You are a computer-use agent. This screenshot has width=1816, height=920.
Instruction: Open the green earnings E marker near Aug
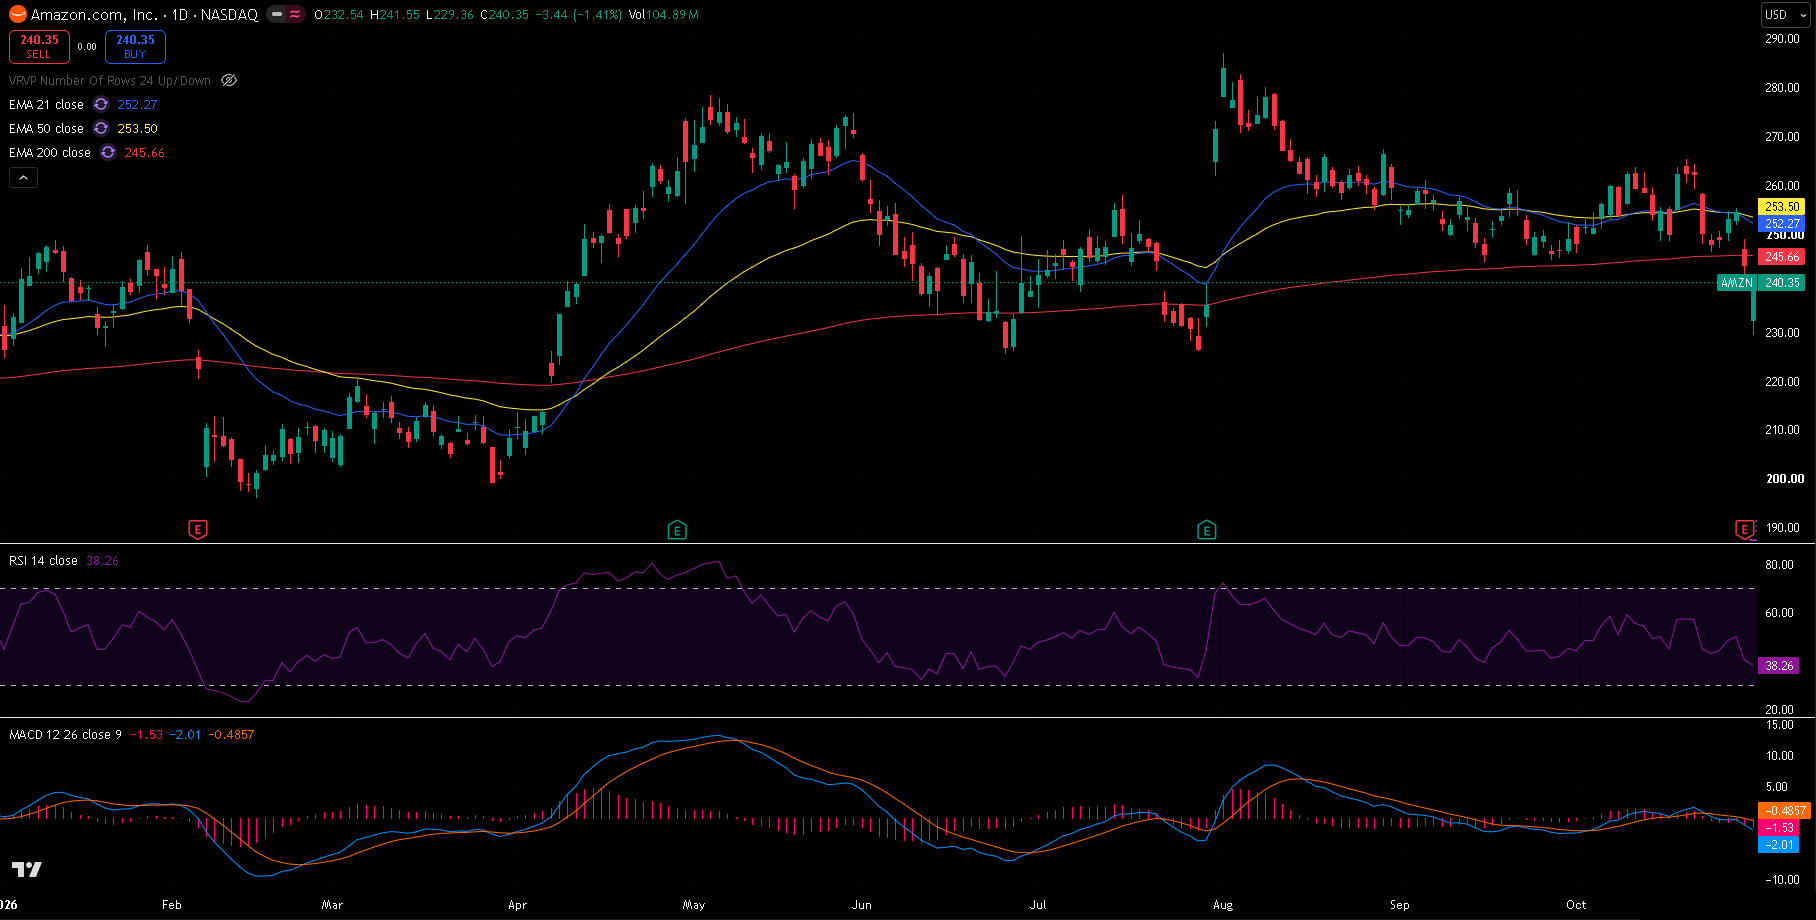(1207, 530)
